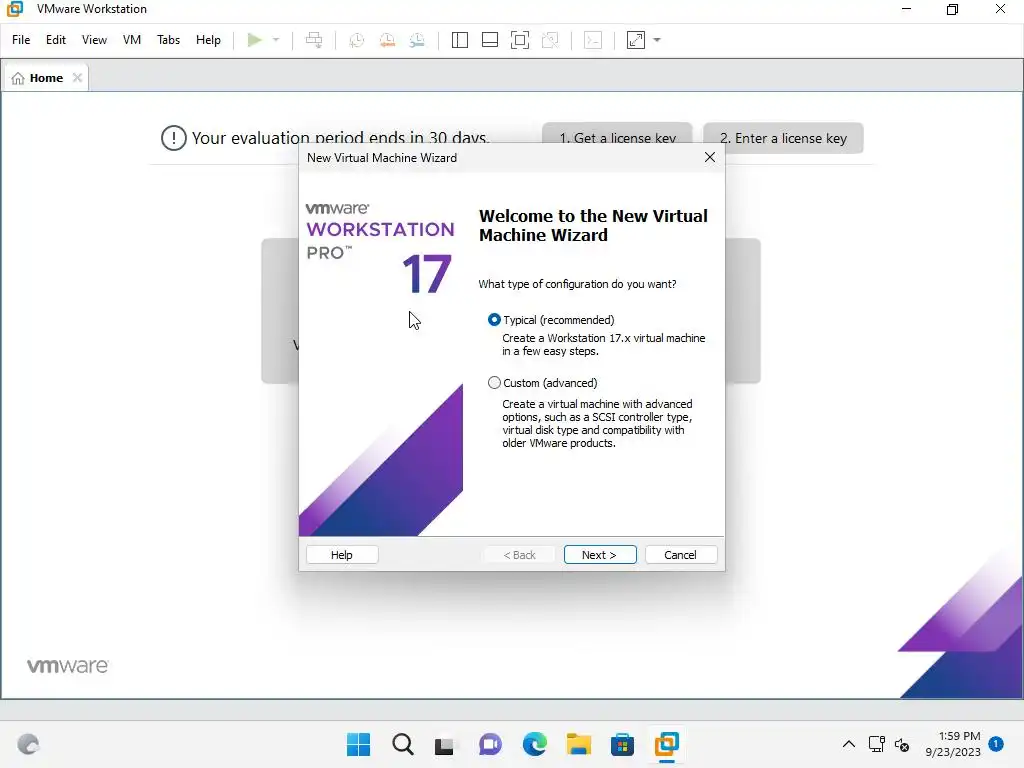The width and height of the screenshot is (1024, 768).
Task: Click the stretch guest display icon
Action: pos(636,40)
